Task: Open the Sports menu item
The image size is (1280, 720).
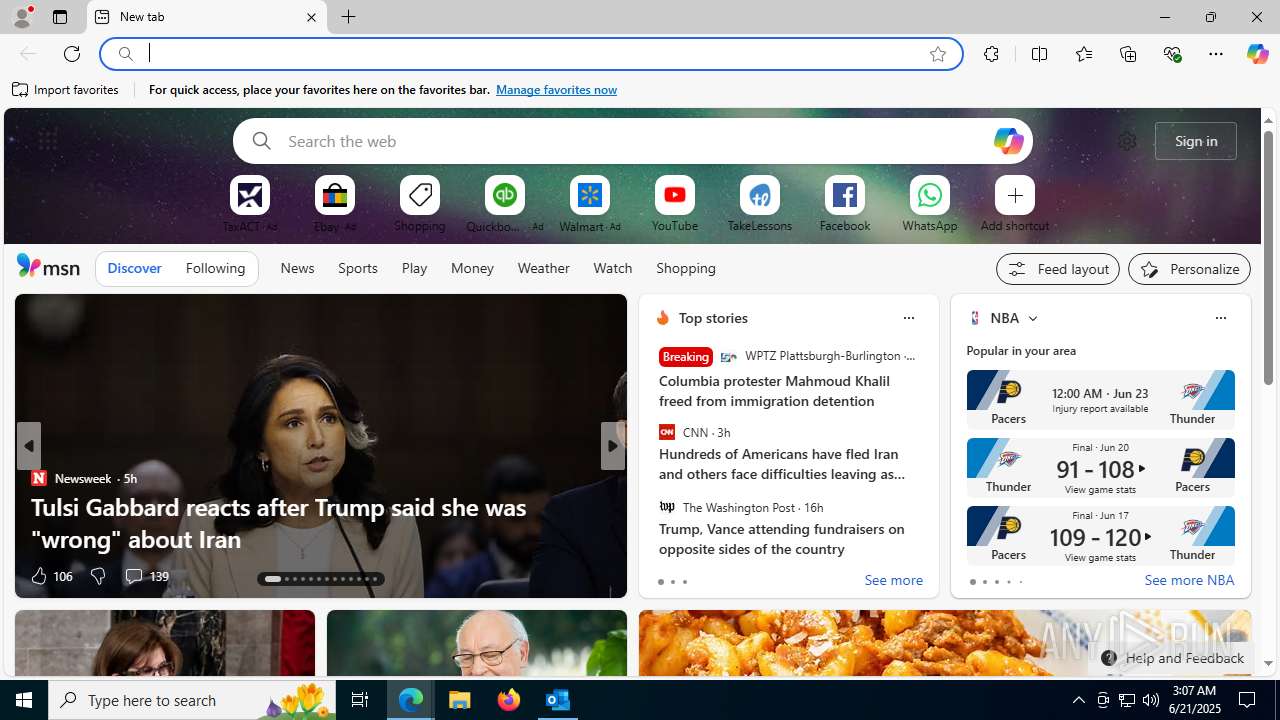Action: coord(357,269)
